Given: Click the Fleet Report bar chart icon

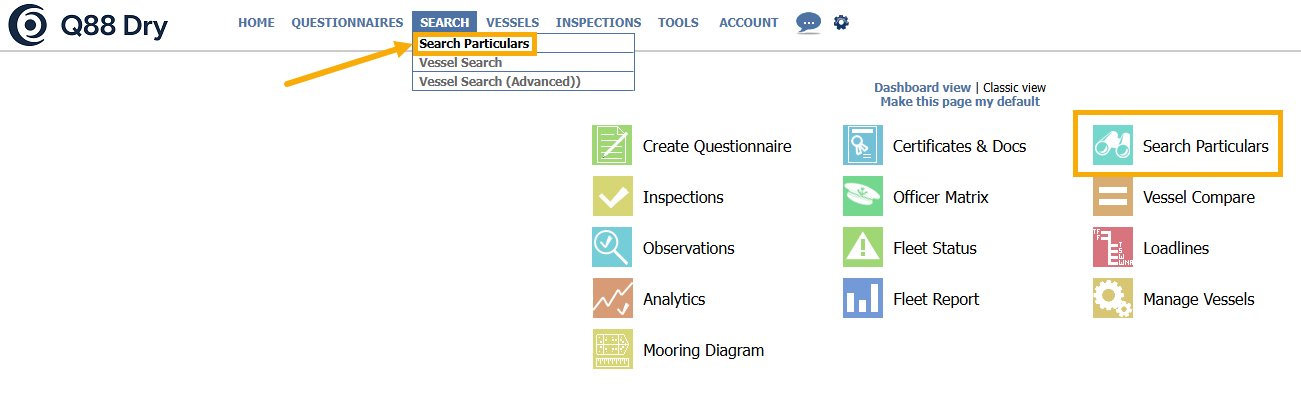Looking at the screenshot, I should [x=862, y=299].
